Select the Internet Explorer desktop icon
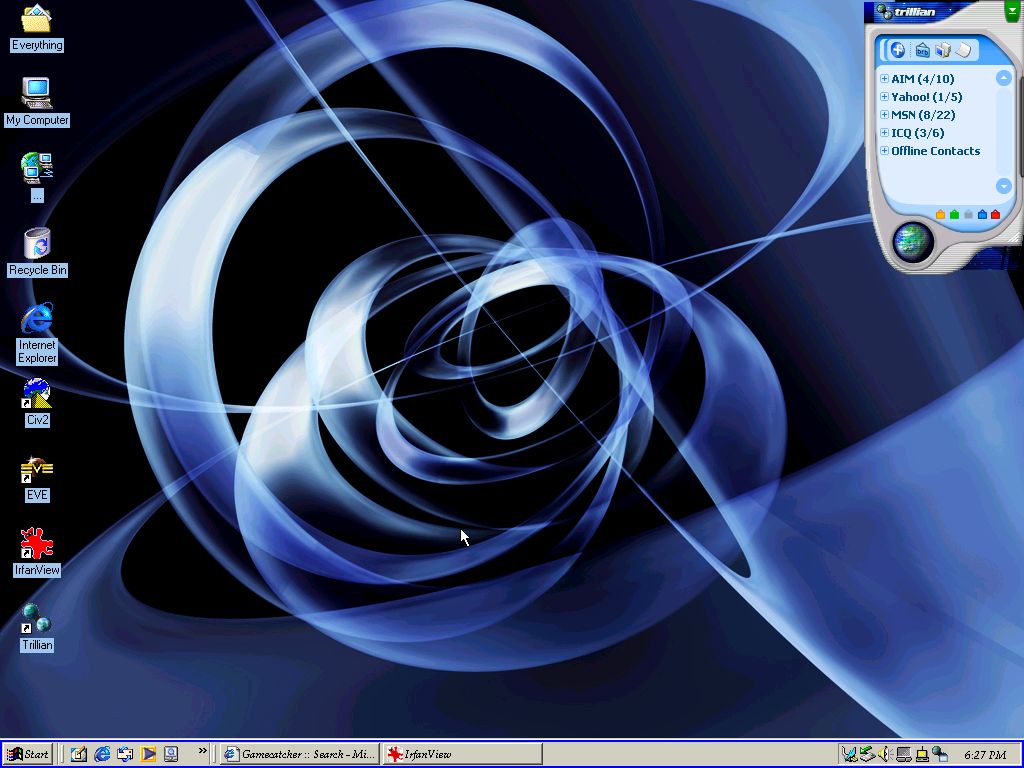This screenshot has height=768, width=1024. coord(37,333)
